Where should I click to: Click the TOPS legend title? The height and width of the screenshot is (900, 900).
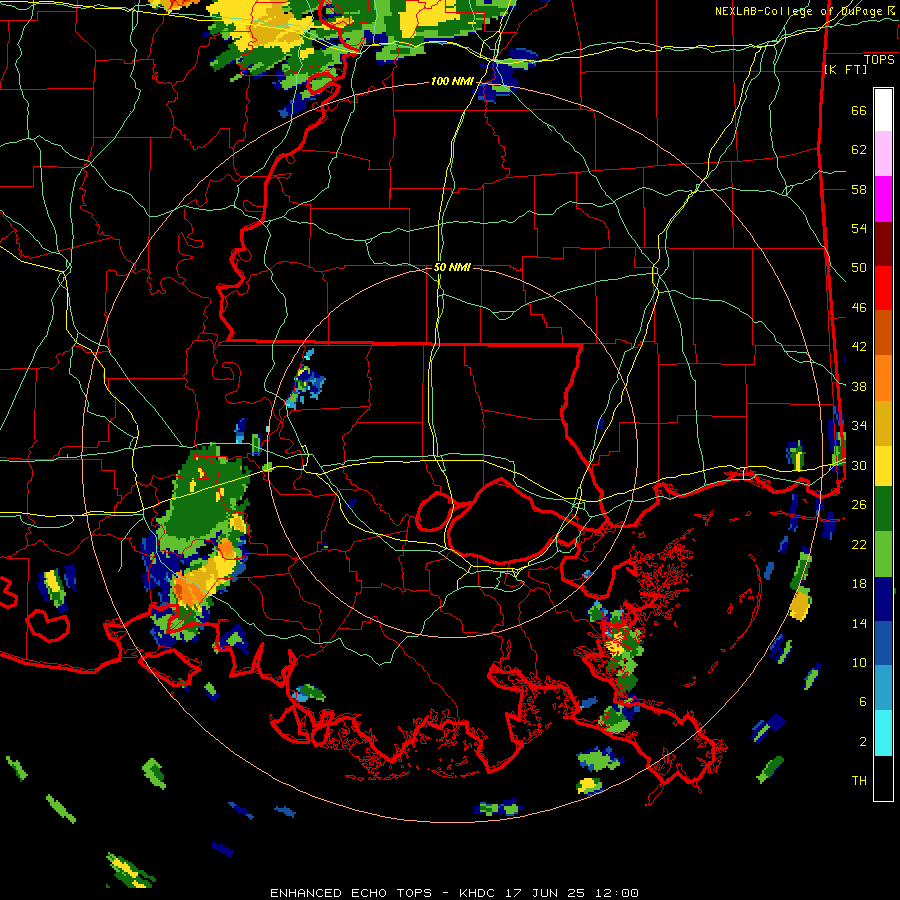click(879, 59)
